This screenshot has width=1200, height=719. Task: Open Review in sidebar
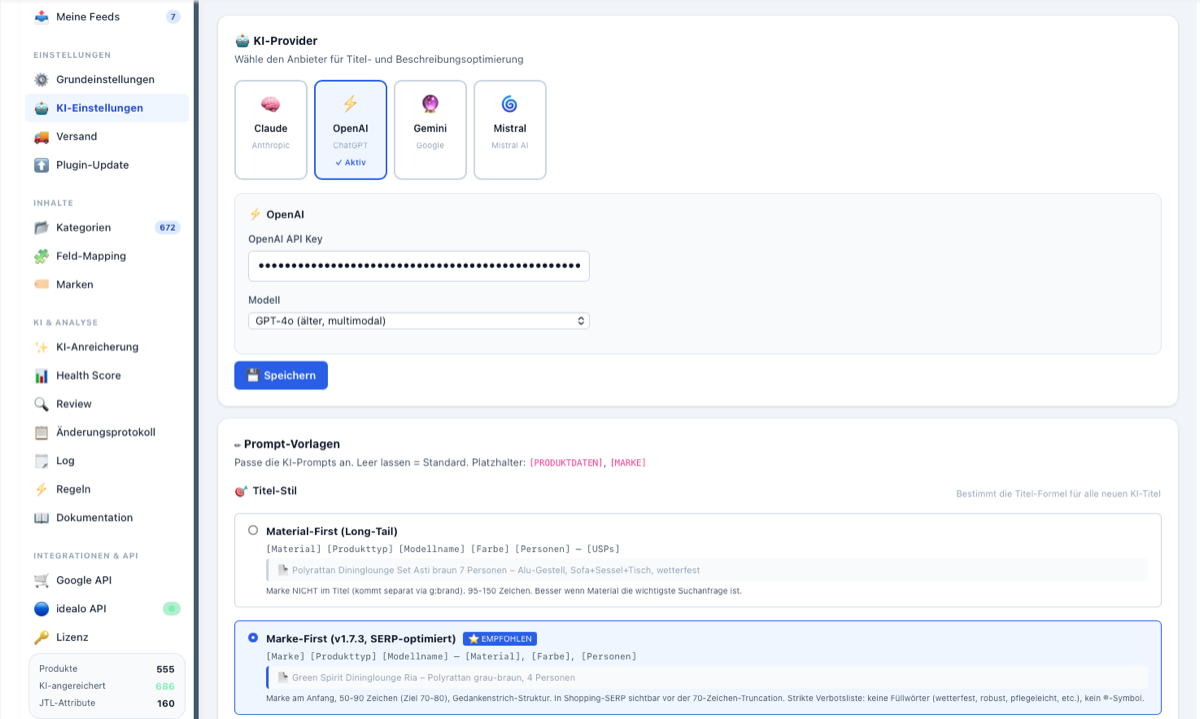click(x=107, y=404)
